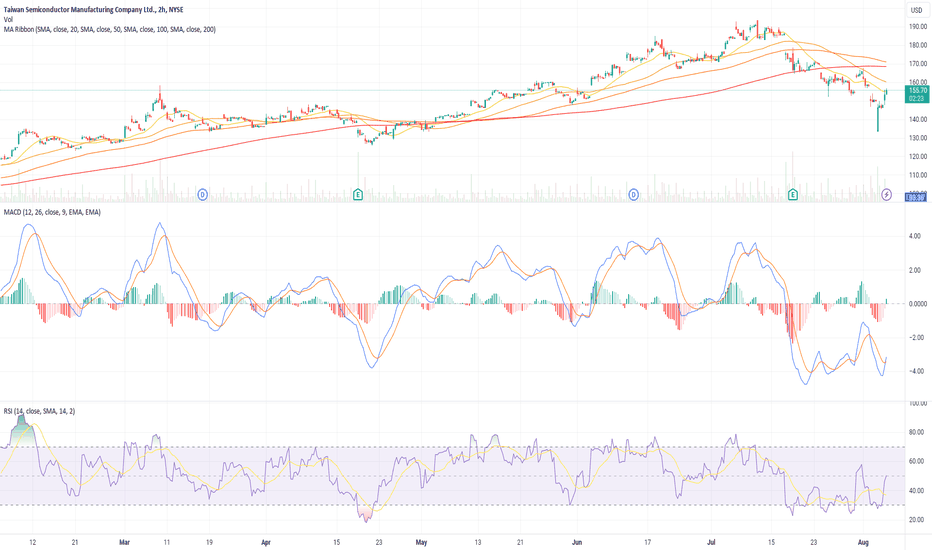Click the 4.00 label on MACD scale
This screenshot has width=932, height=550.
(914, 237)
